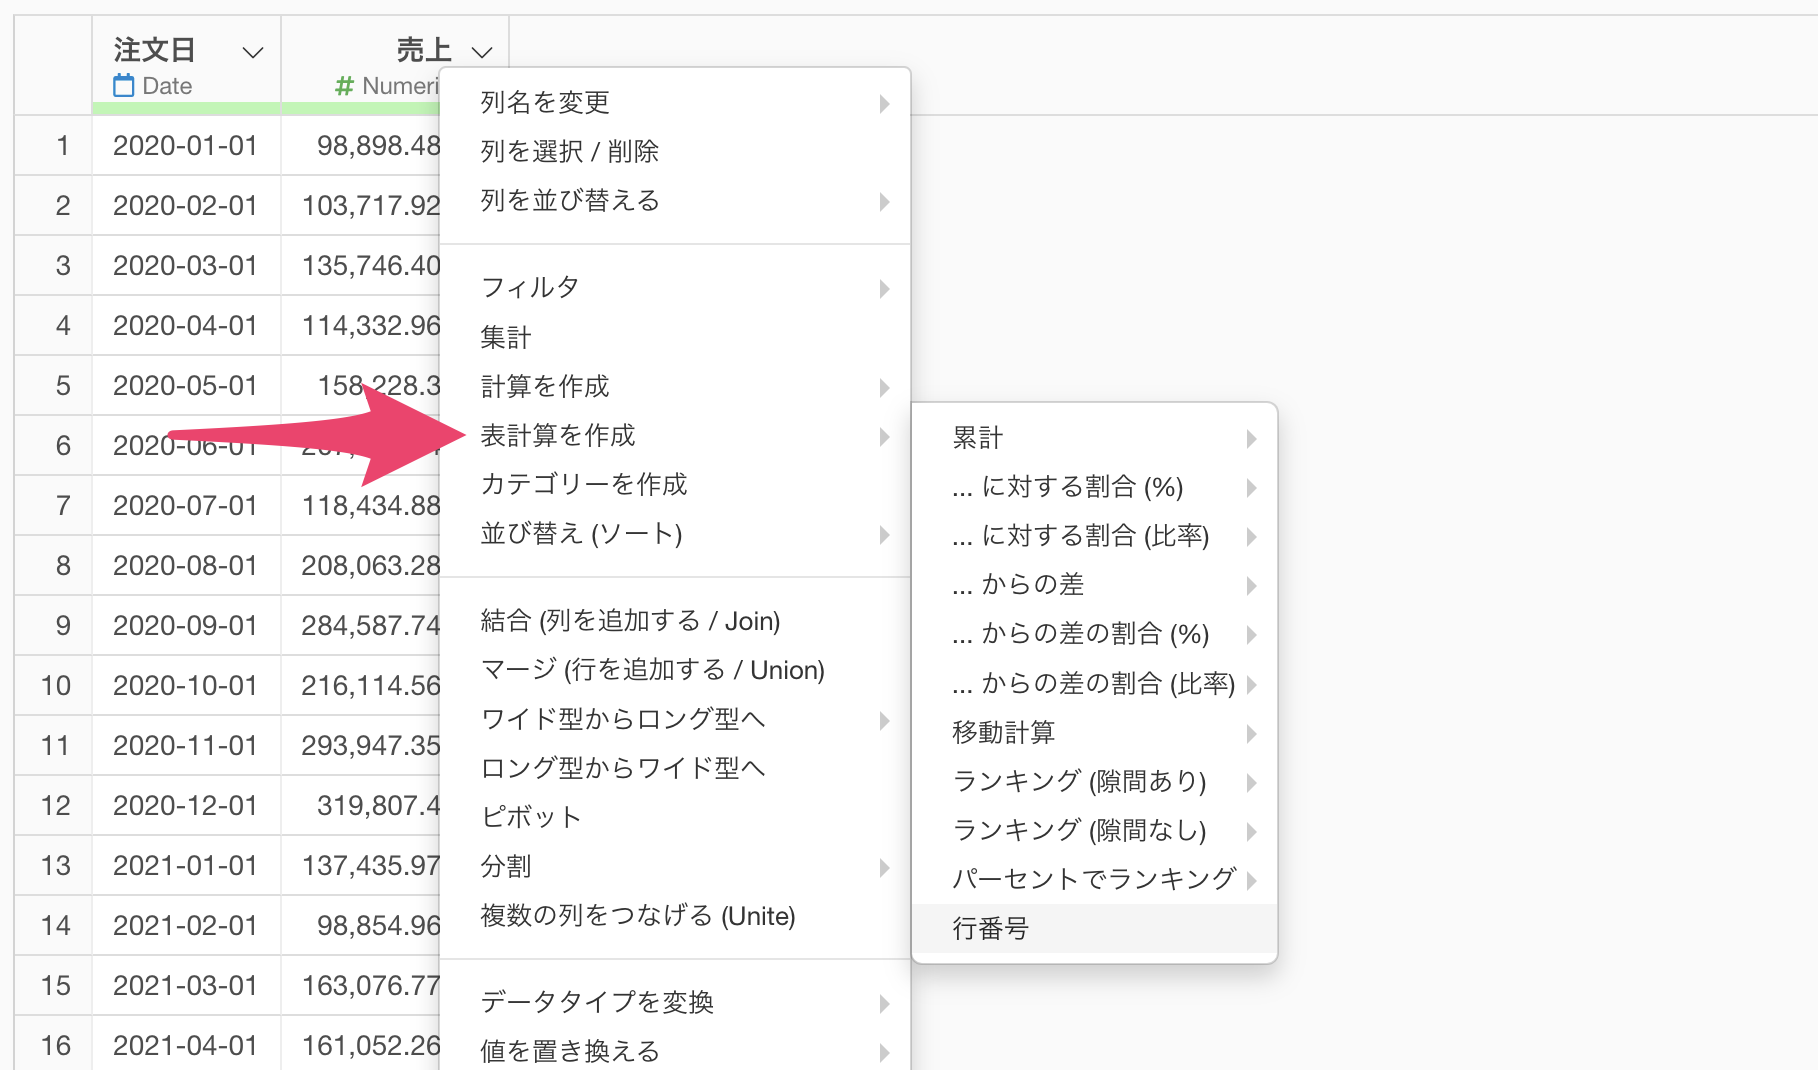The height and width of the screenshot is (1070, 1818).
Task: Choose 結合 (列を追加する / Join)
Action: click(x=630, y=621)
